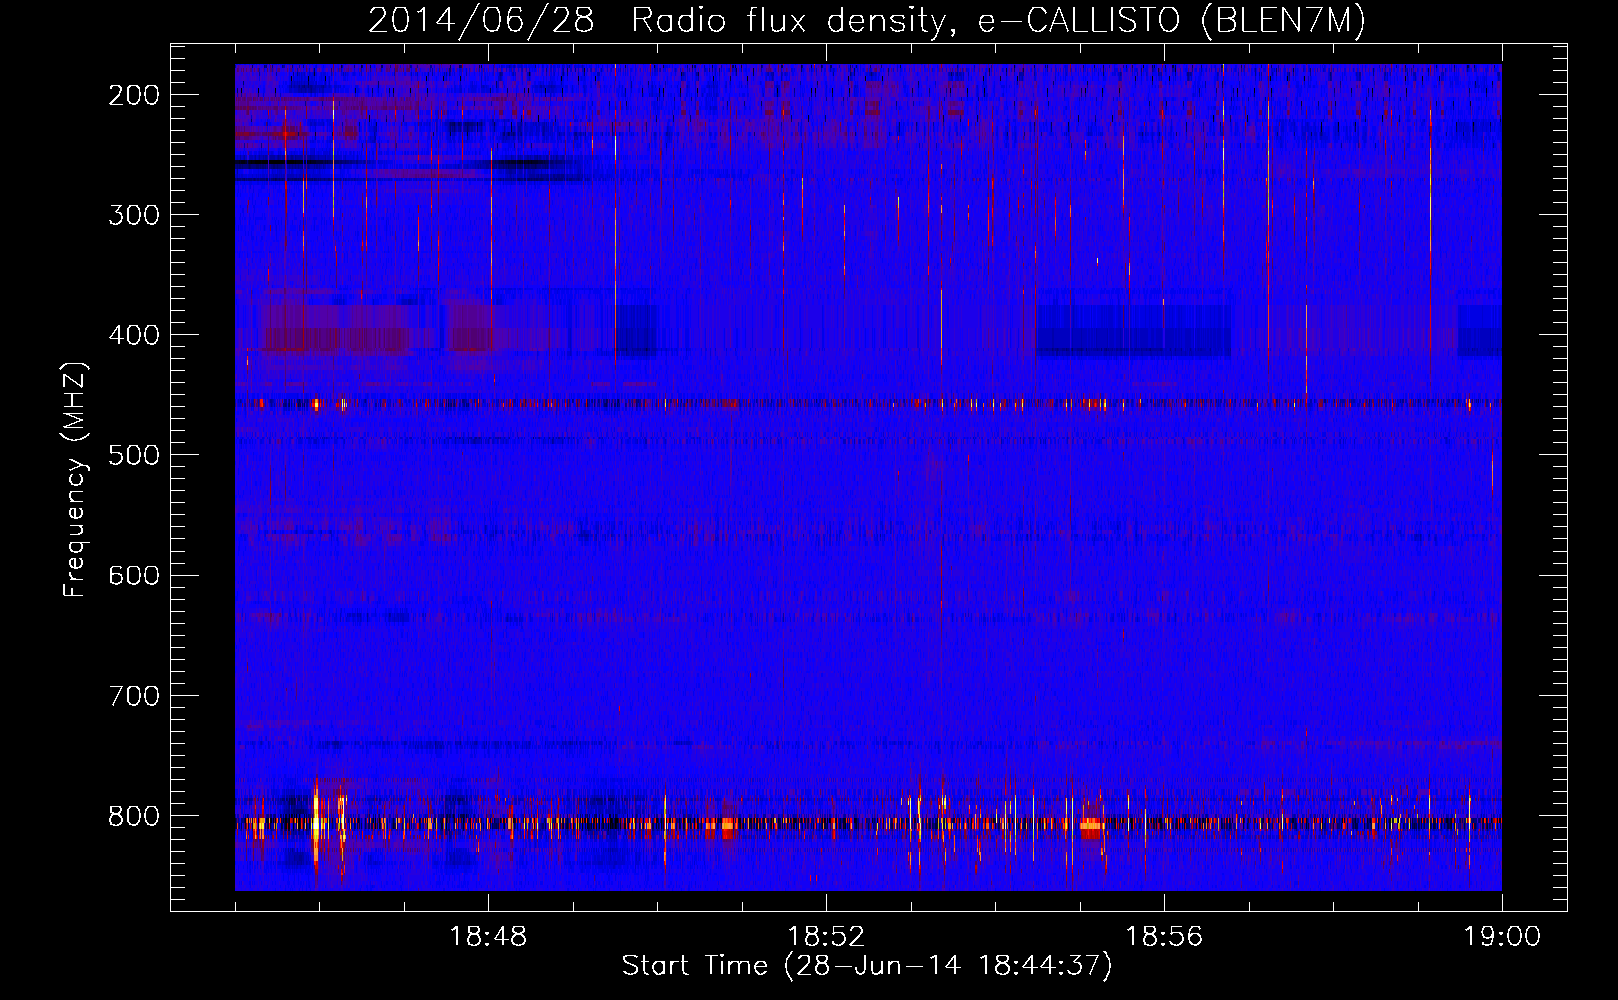Click the 18:48 time tick label

[x=488, y=937]
